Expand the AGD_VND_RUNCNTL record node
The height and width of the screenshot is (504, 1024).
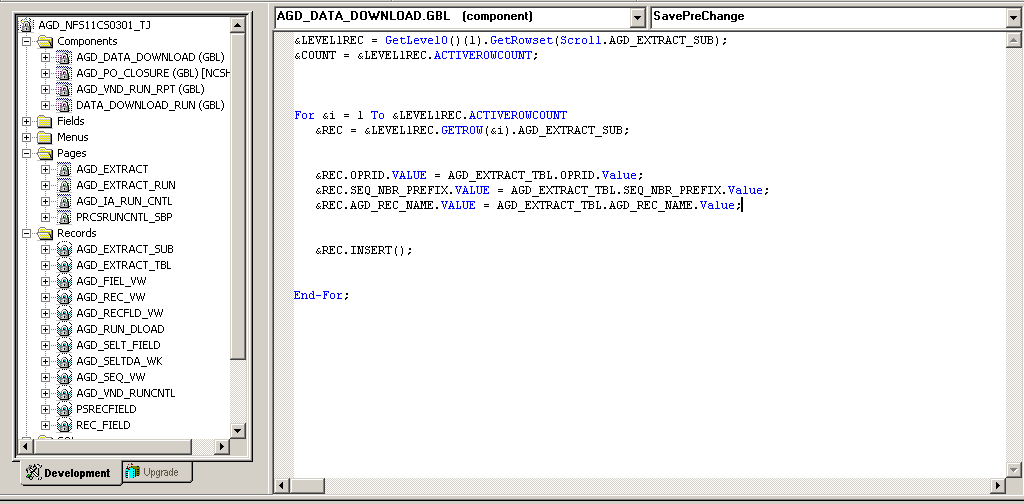[x=45, y=393]
